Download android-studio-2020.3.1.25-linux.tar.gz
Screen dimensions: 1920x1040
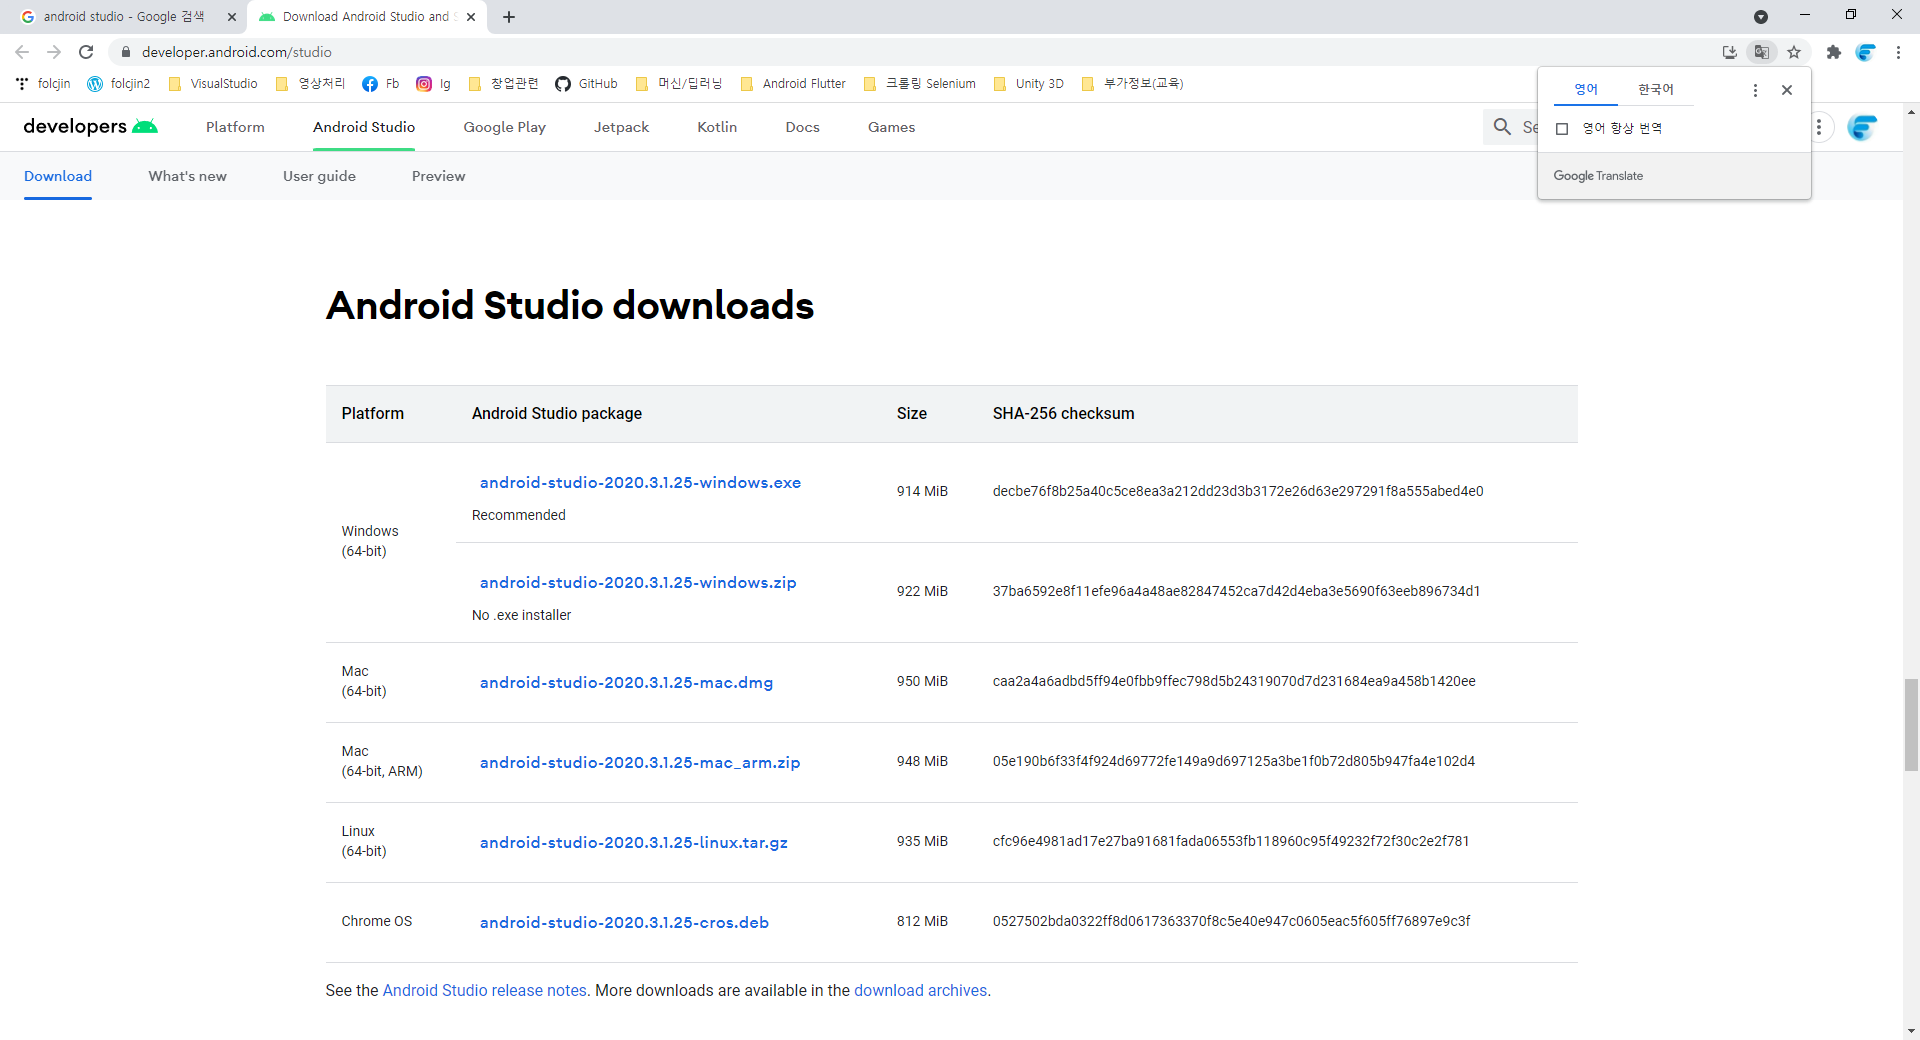(x=634, y=843)
